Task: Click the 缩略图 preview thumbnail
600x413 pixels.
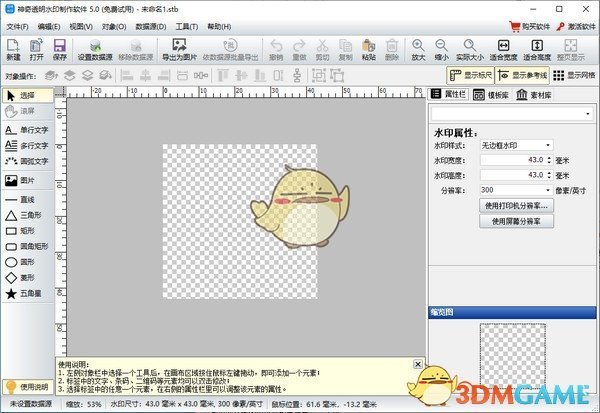Action: pos(513,356)
